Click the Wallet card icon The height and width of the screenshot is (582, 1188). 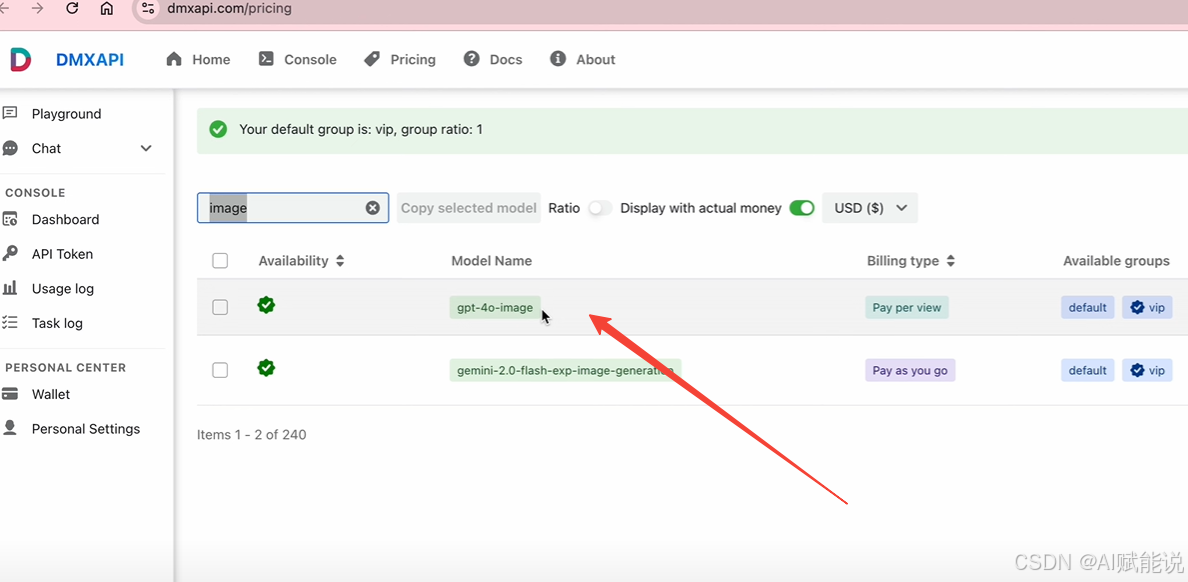10,394
